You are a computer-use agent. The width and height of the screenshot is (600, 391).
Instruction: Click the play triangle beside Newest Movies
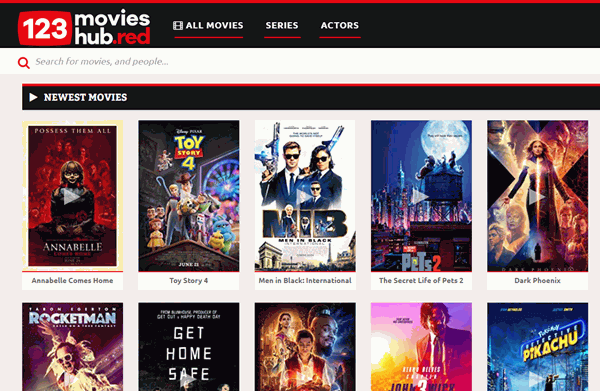coord(33,97)
